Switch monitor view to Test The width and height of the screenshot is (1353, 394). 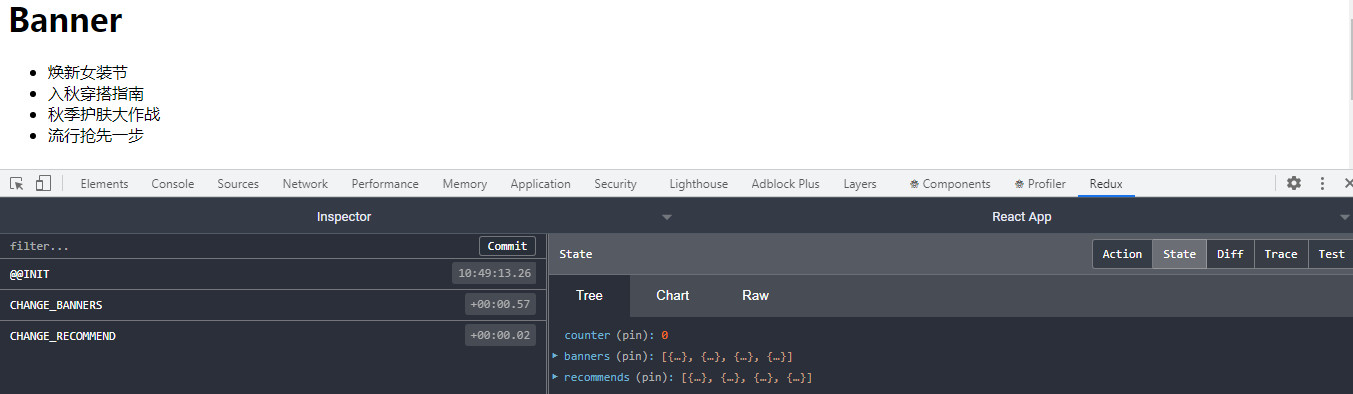[1331, 254]
